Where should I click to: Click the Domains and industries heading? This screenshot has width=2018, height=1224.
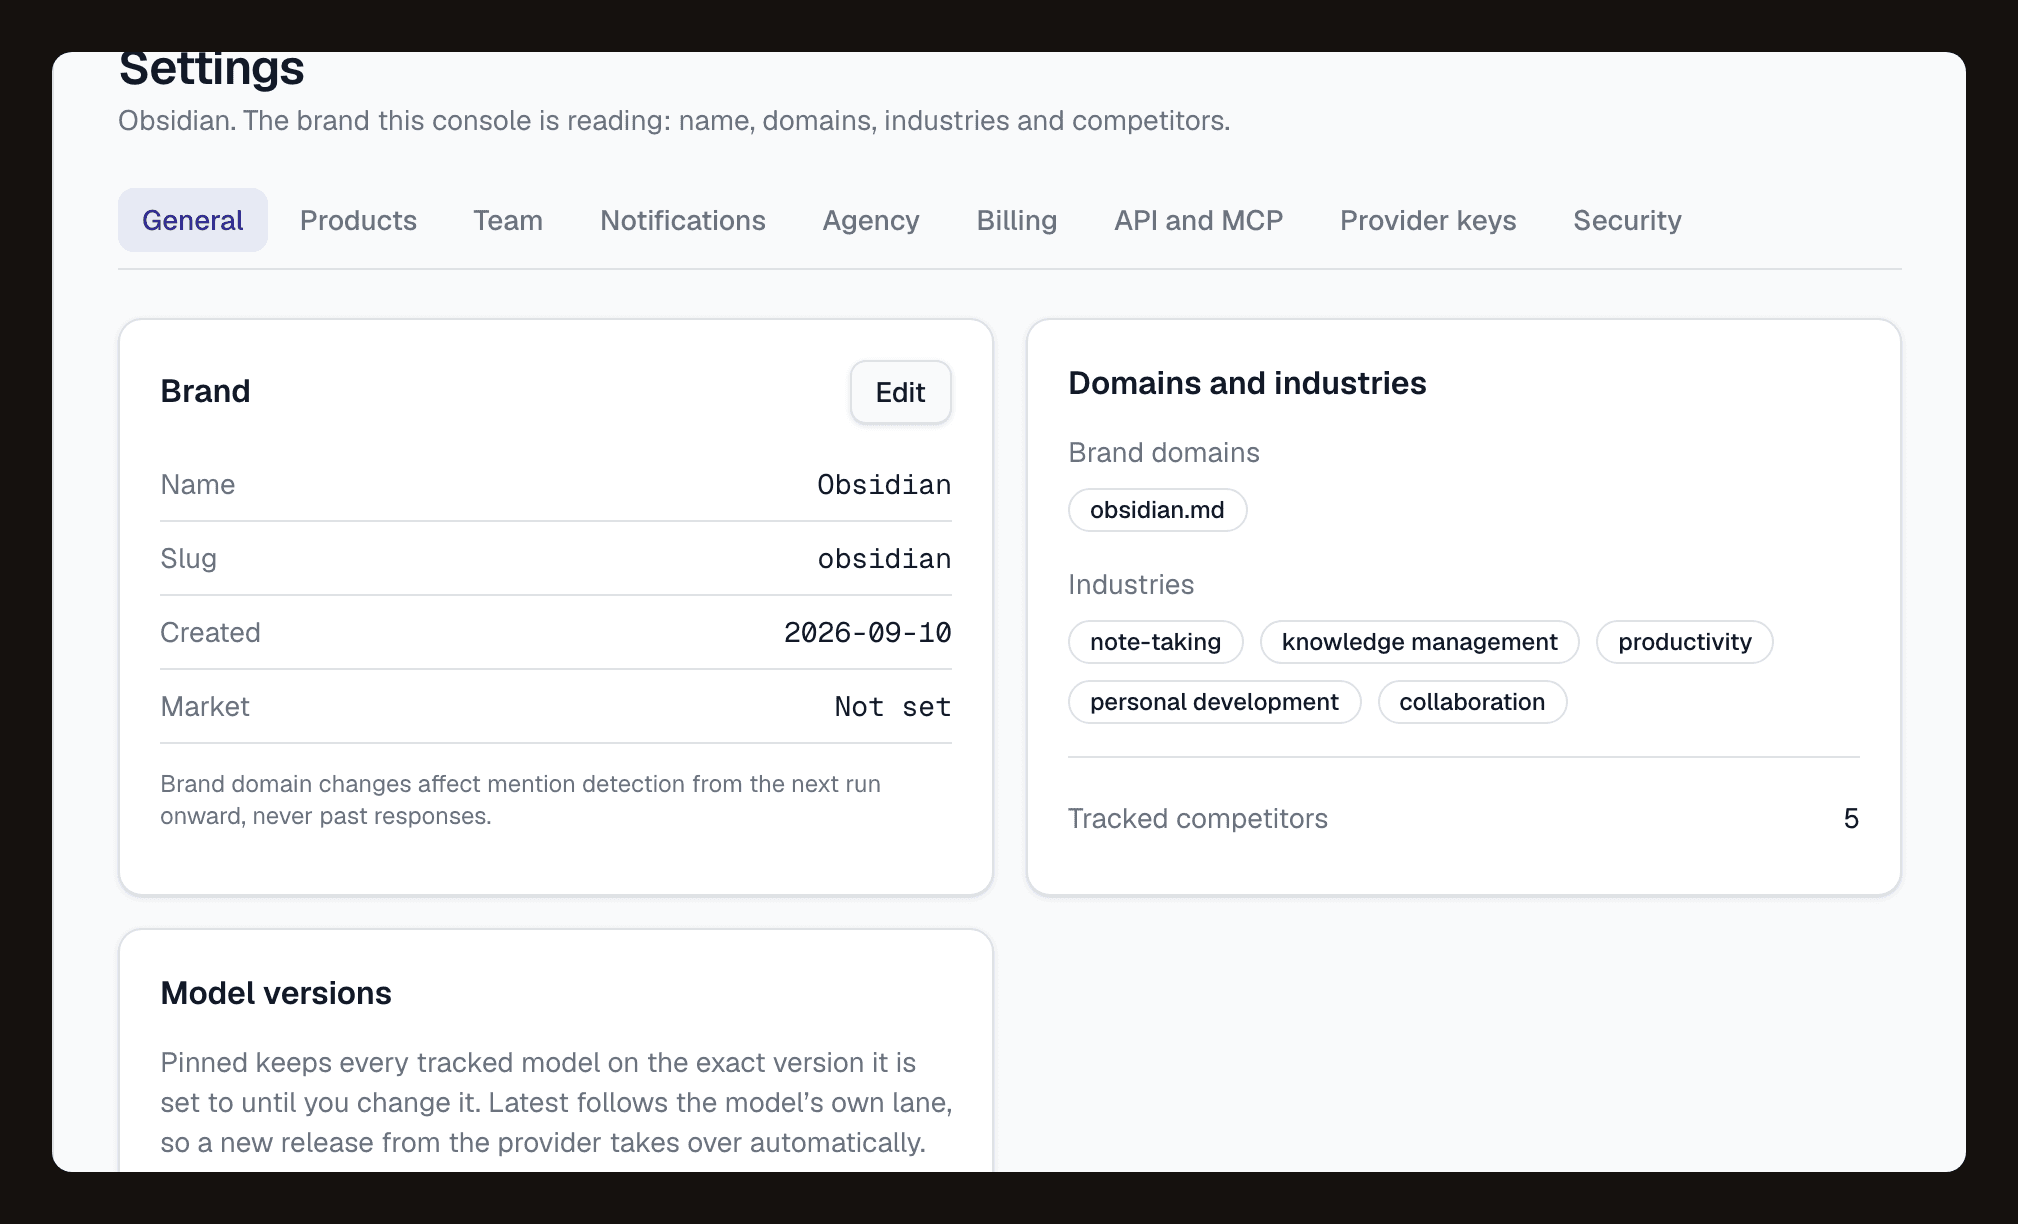pos(1247,383)
